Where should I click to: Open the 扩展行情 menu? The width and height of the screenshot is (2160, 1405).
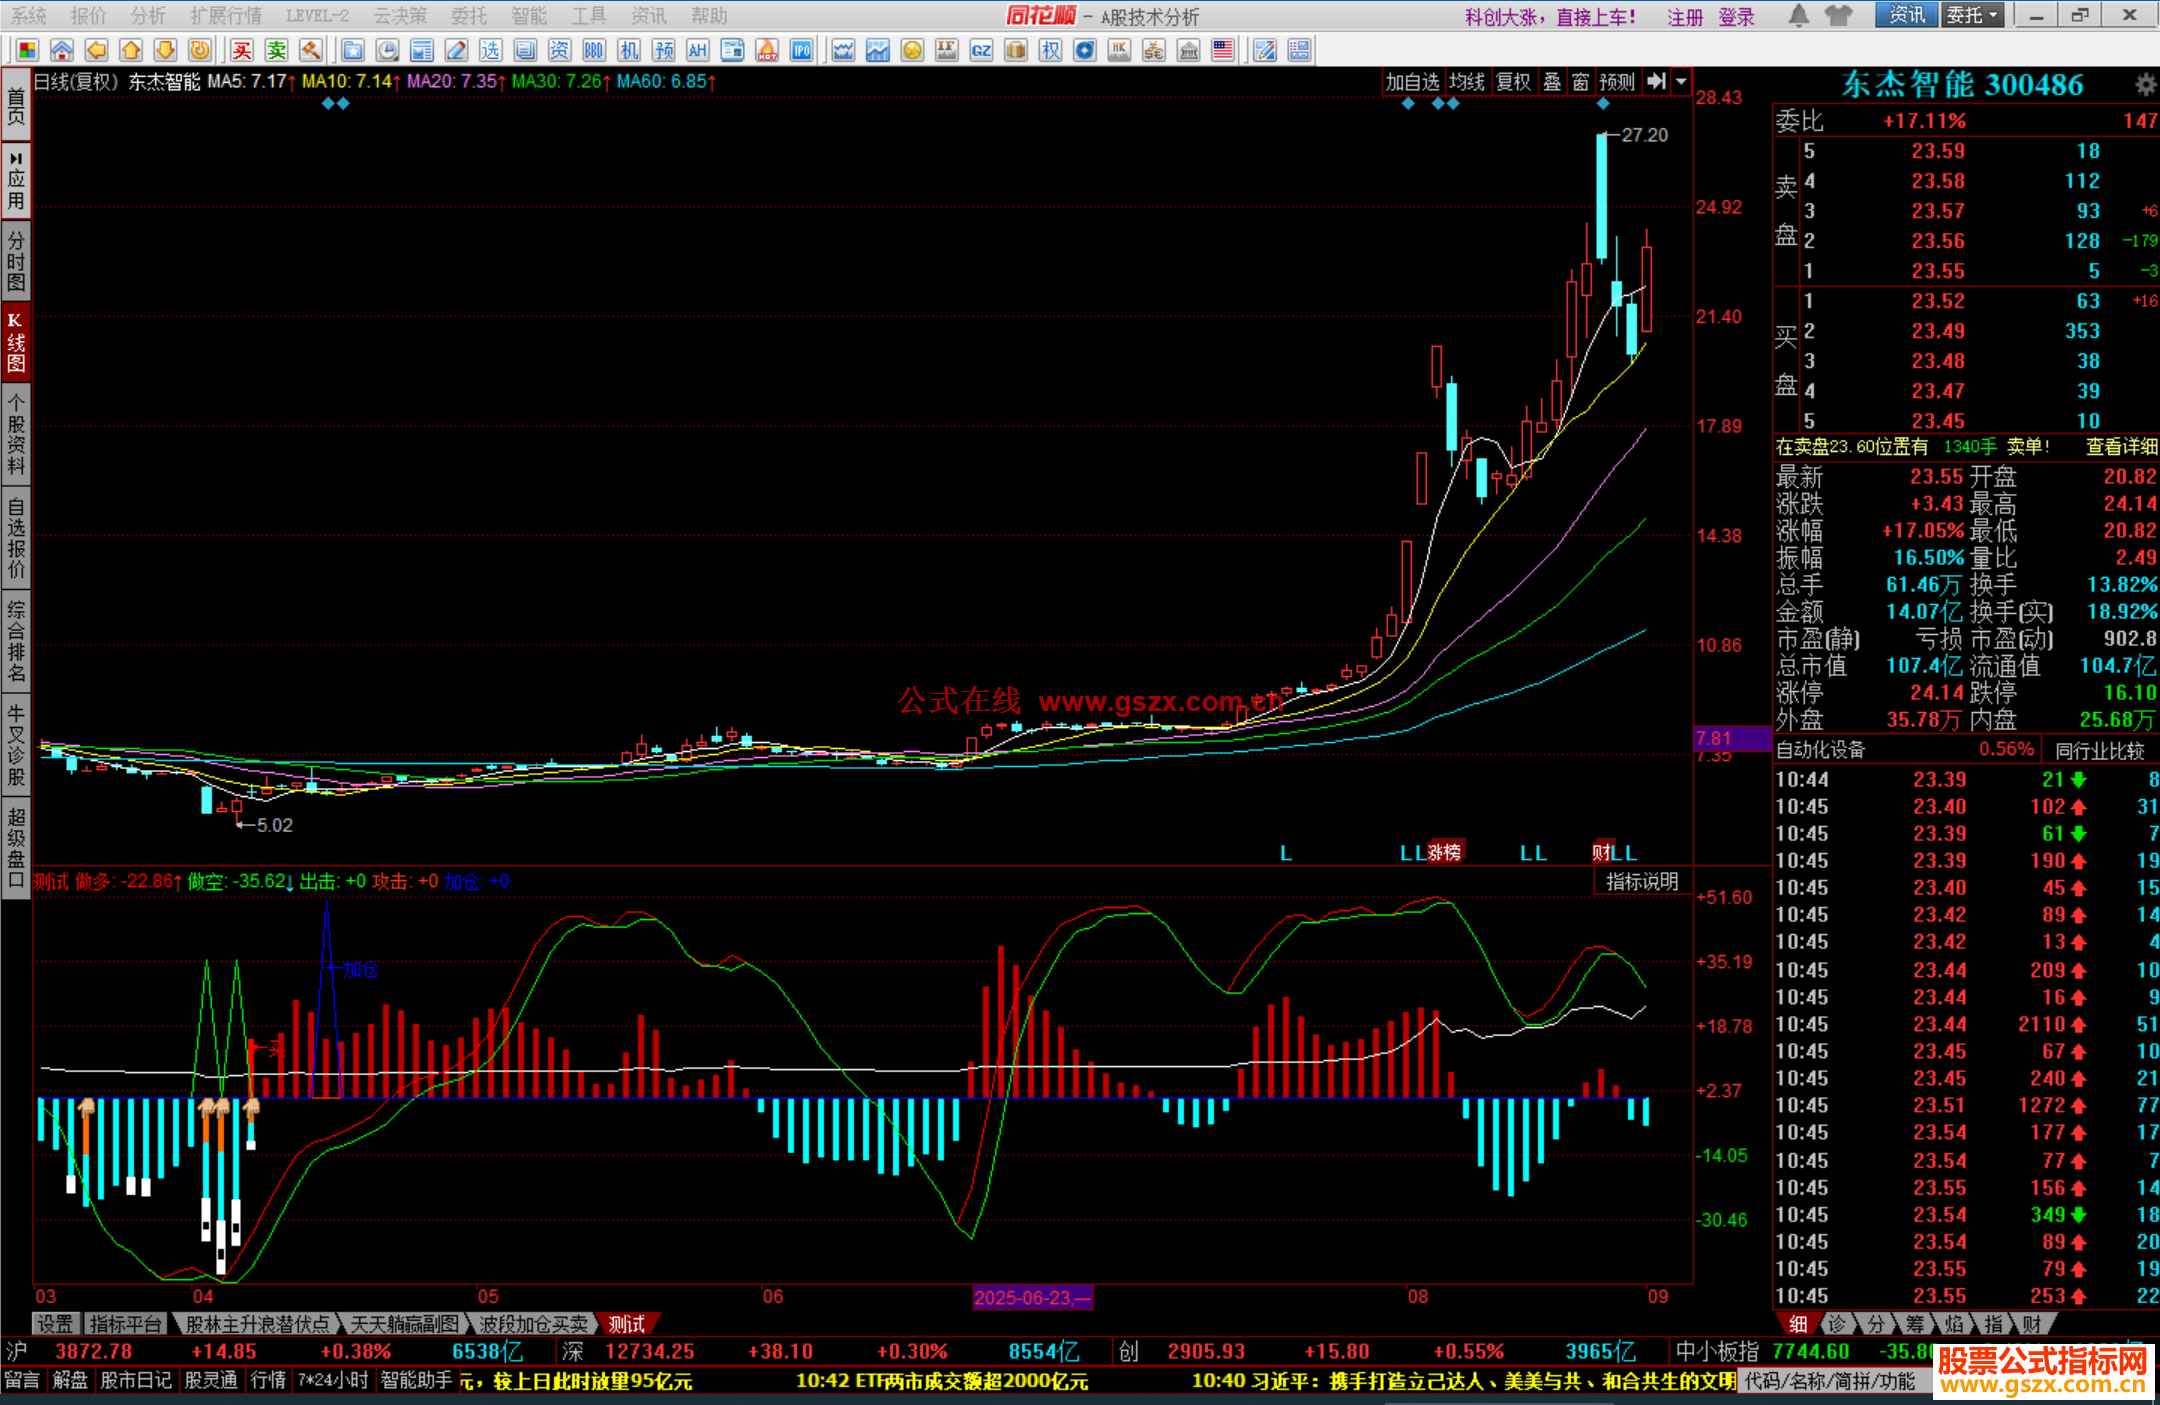tap(226, 16)
